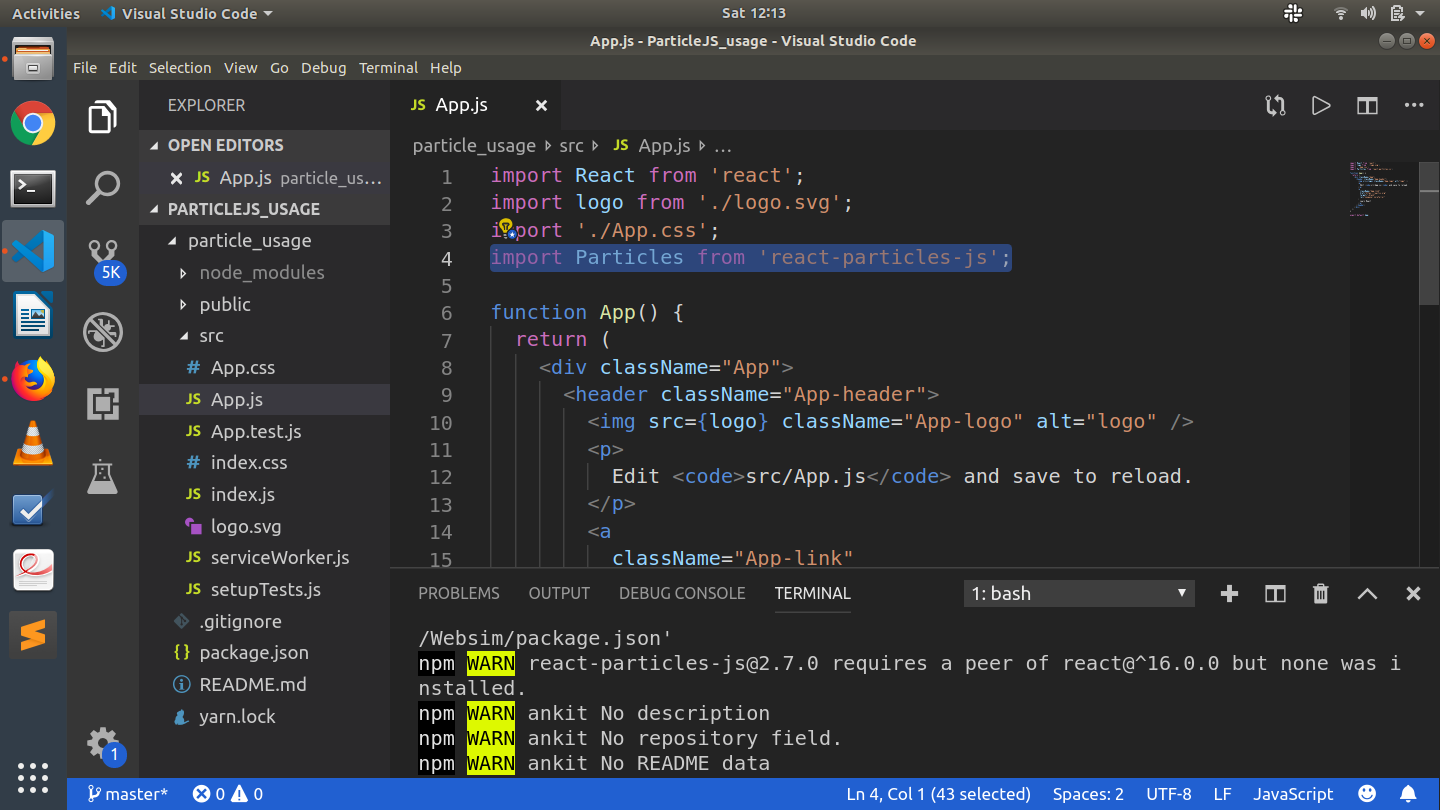Switch to the PROBLEMS panel tab
The width and height of the screenshot is (1440, 810).
458,593
